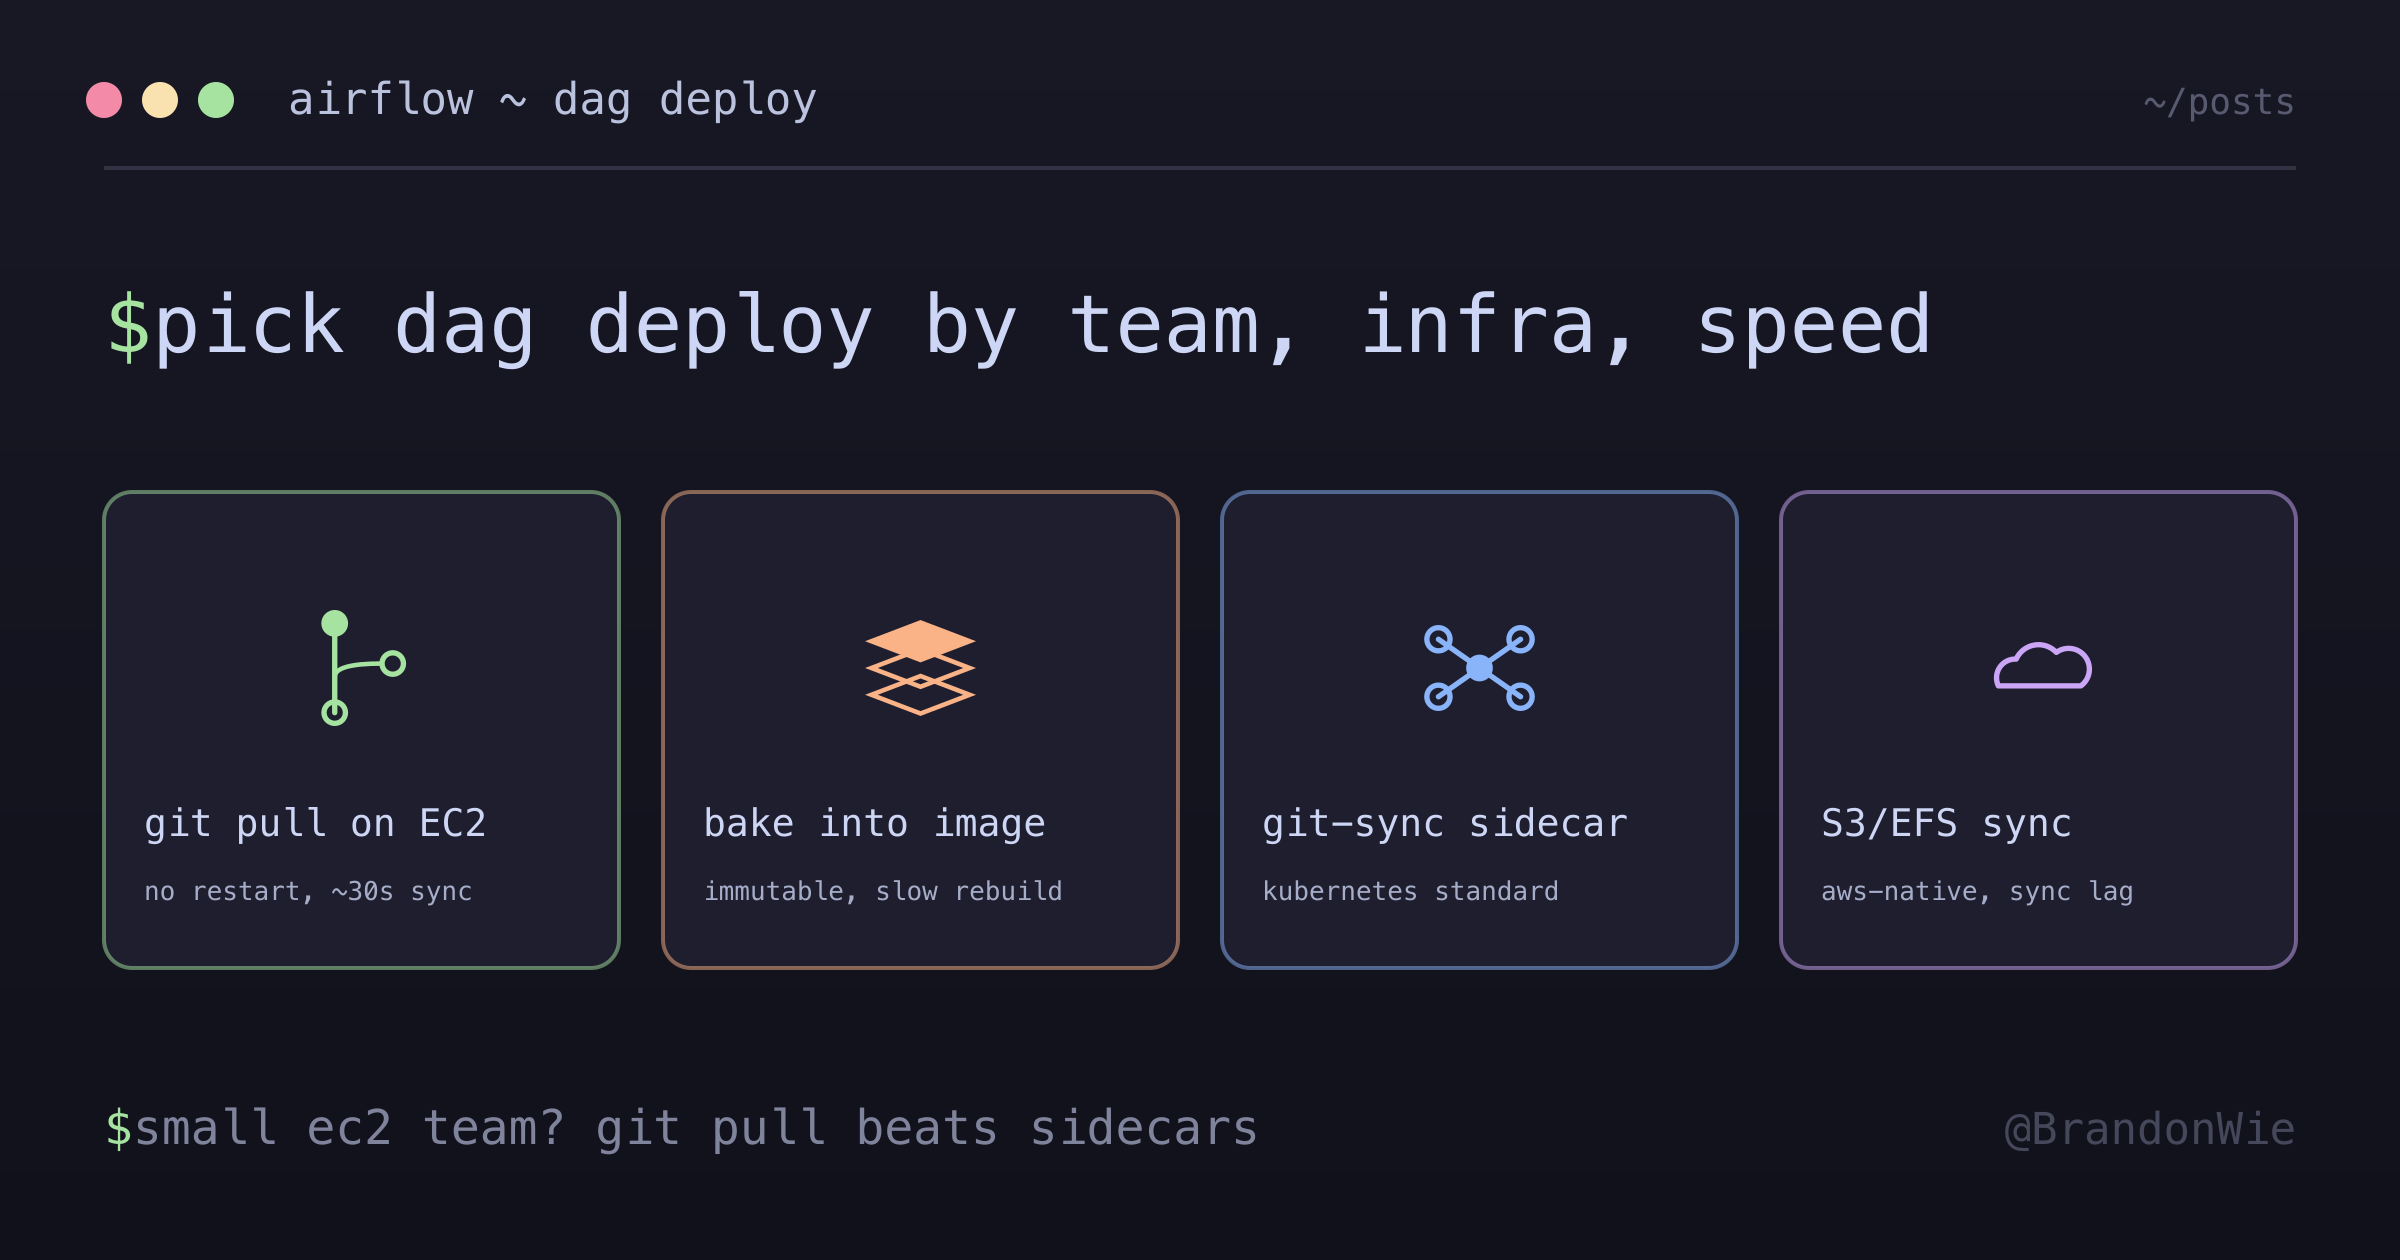
Task: Click the yellow window dot
Action: point(160,100)
